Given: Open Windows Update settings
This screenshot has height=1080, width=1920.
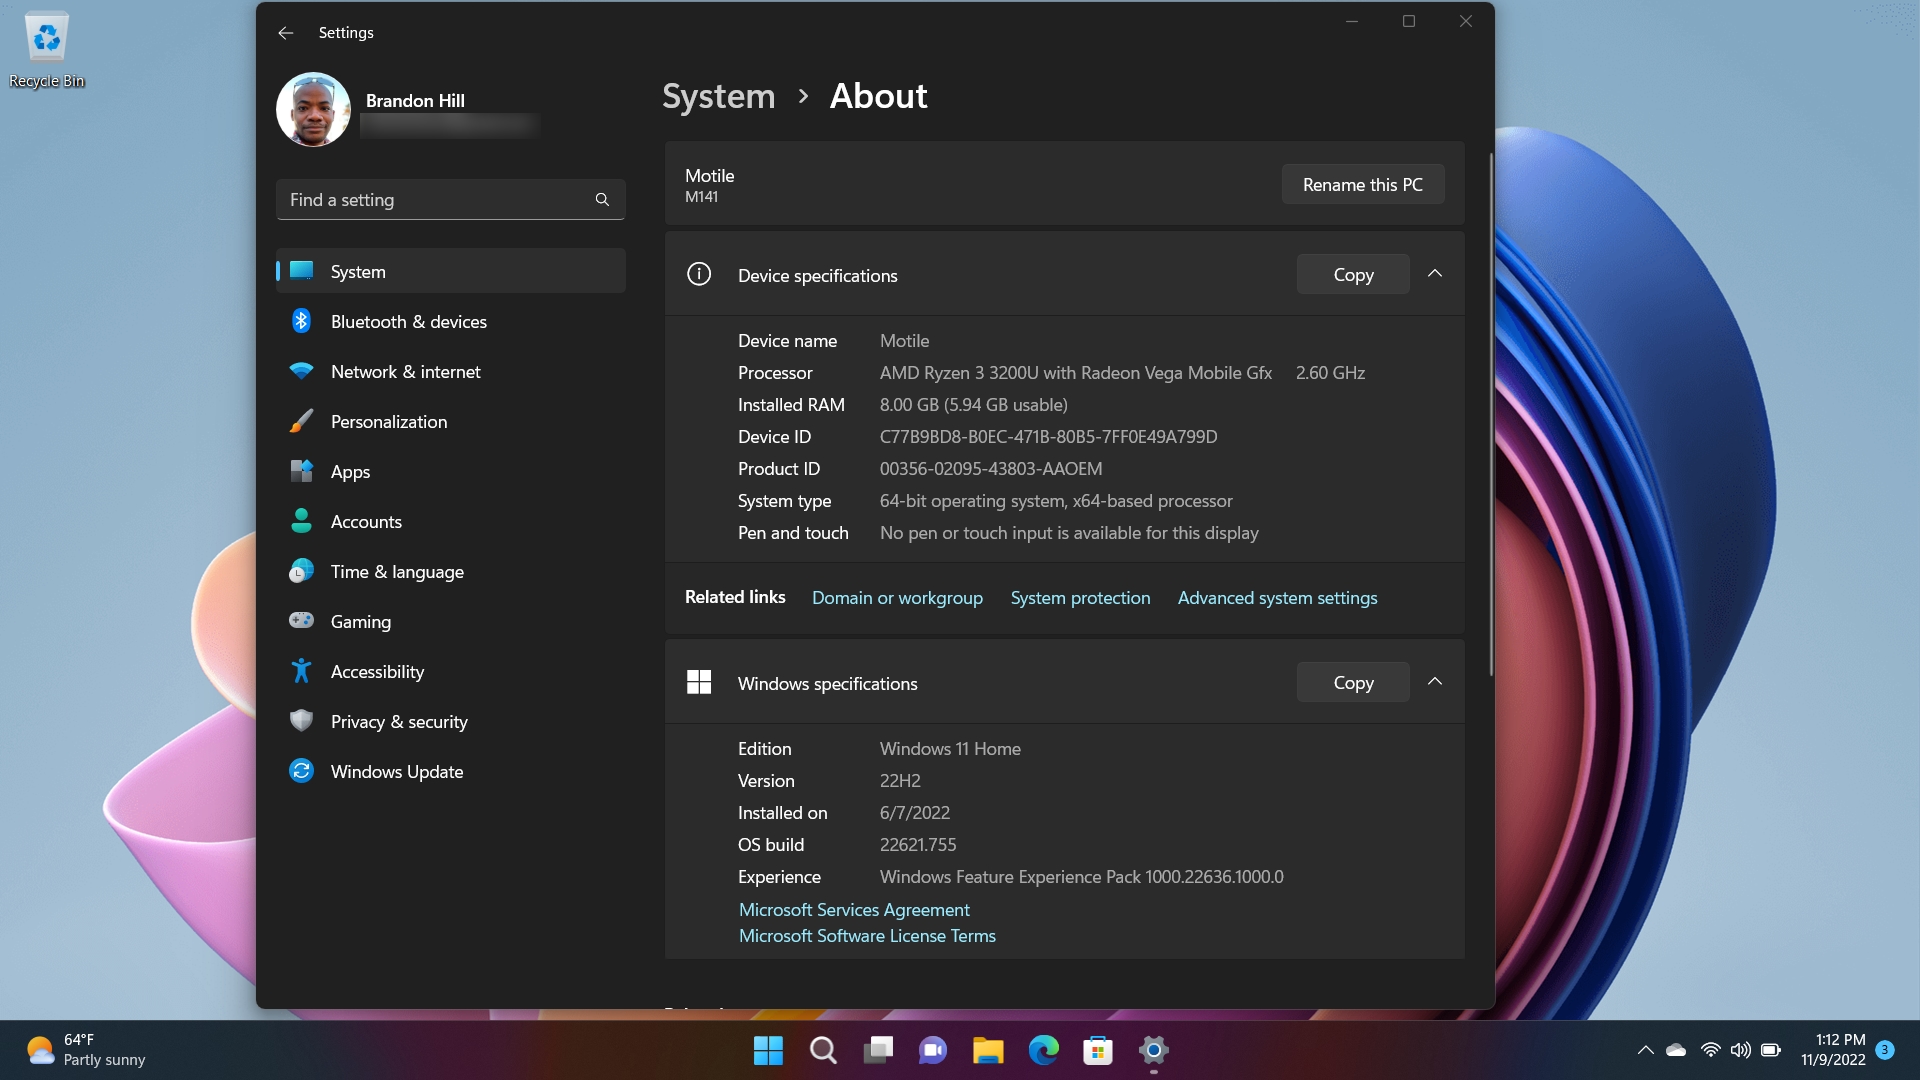Looking at the screenshot, I should [x=396, y=770].
